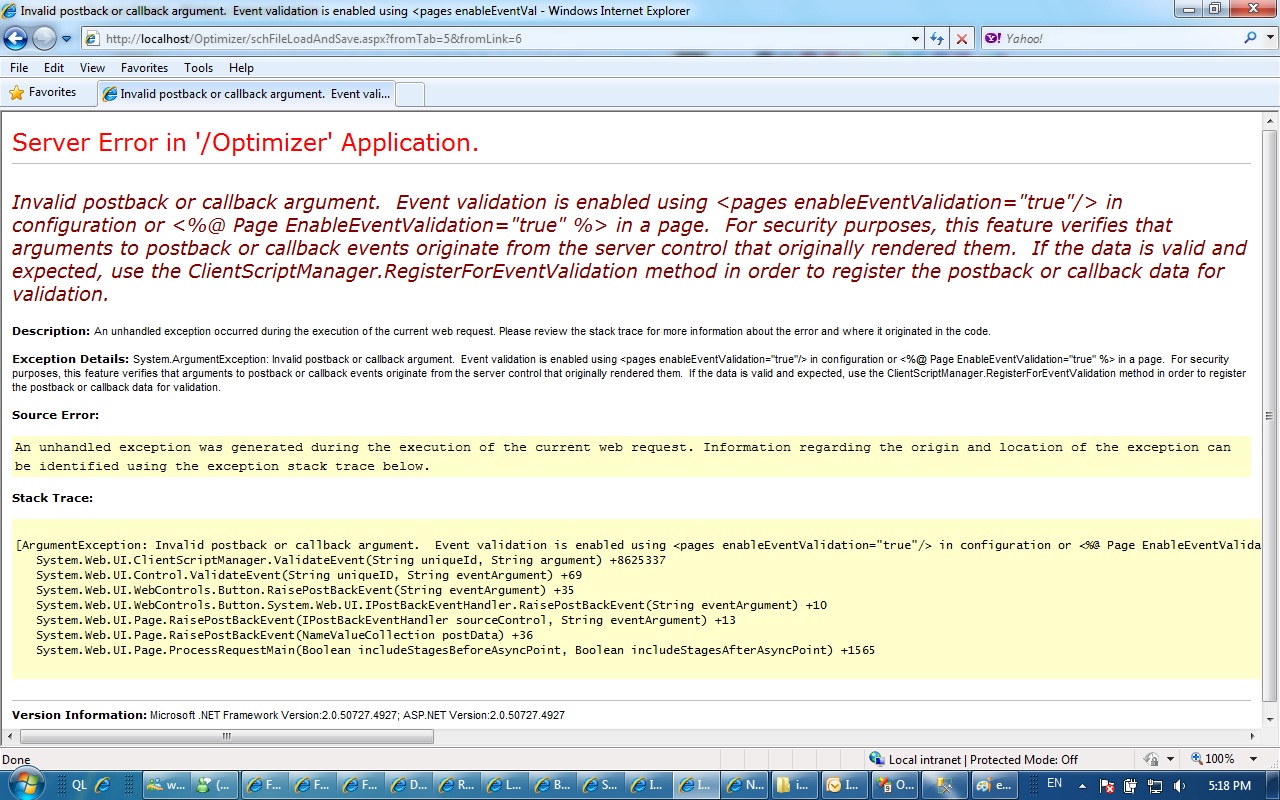Image resolution: width=1280 pixels, height=800 pixels.
Task: Click the EN language indicator
Action: point(1054,784)
